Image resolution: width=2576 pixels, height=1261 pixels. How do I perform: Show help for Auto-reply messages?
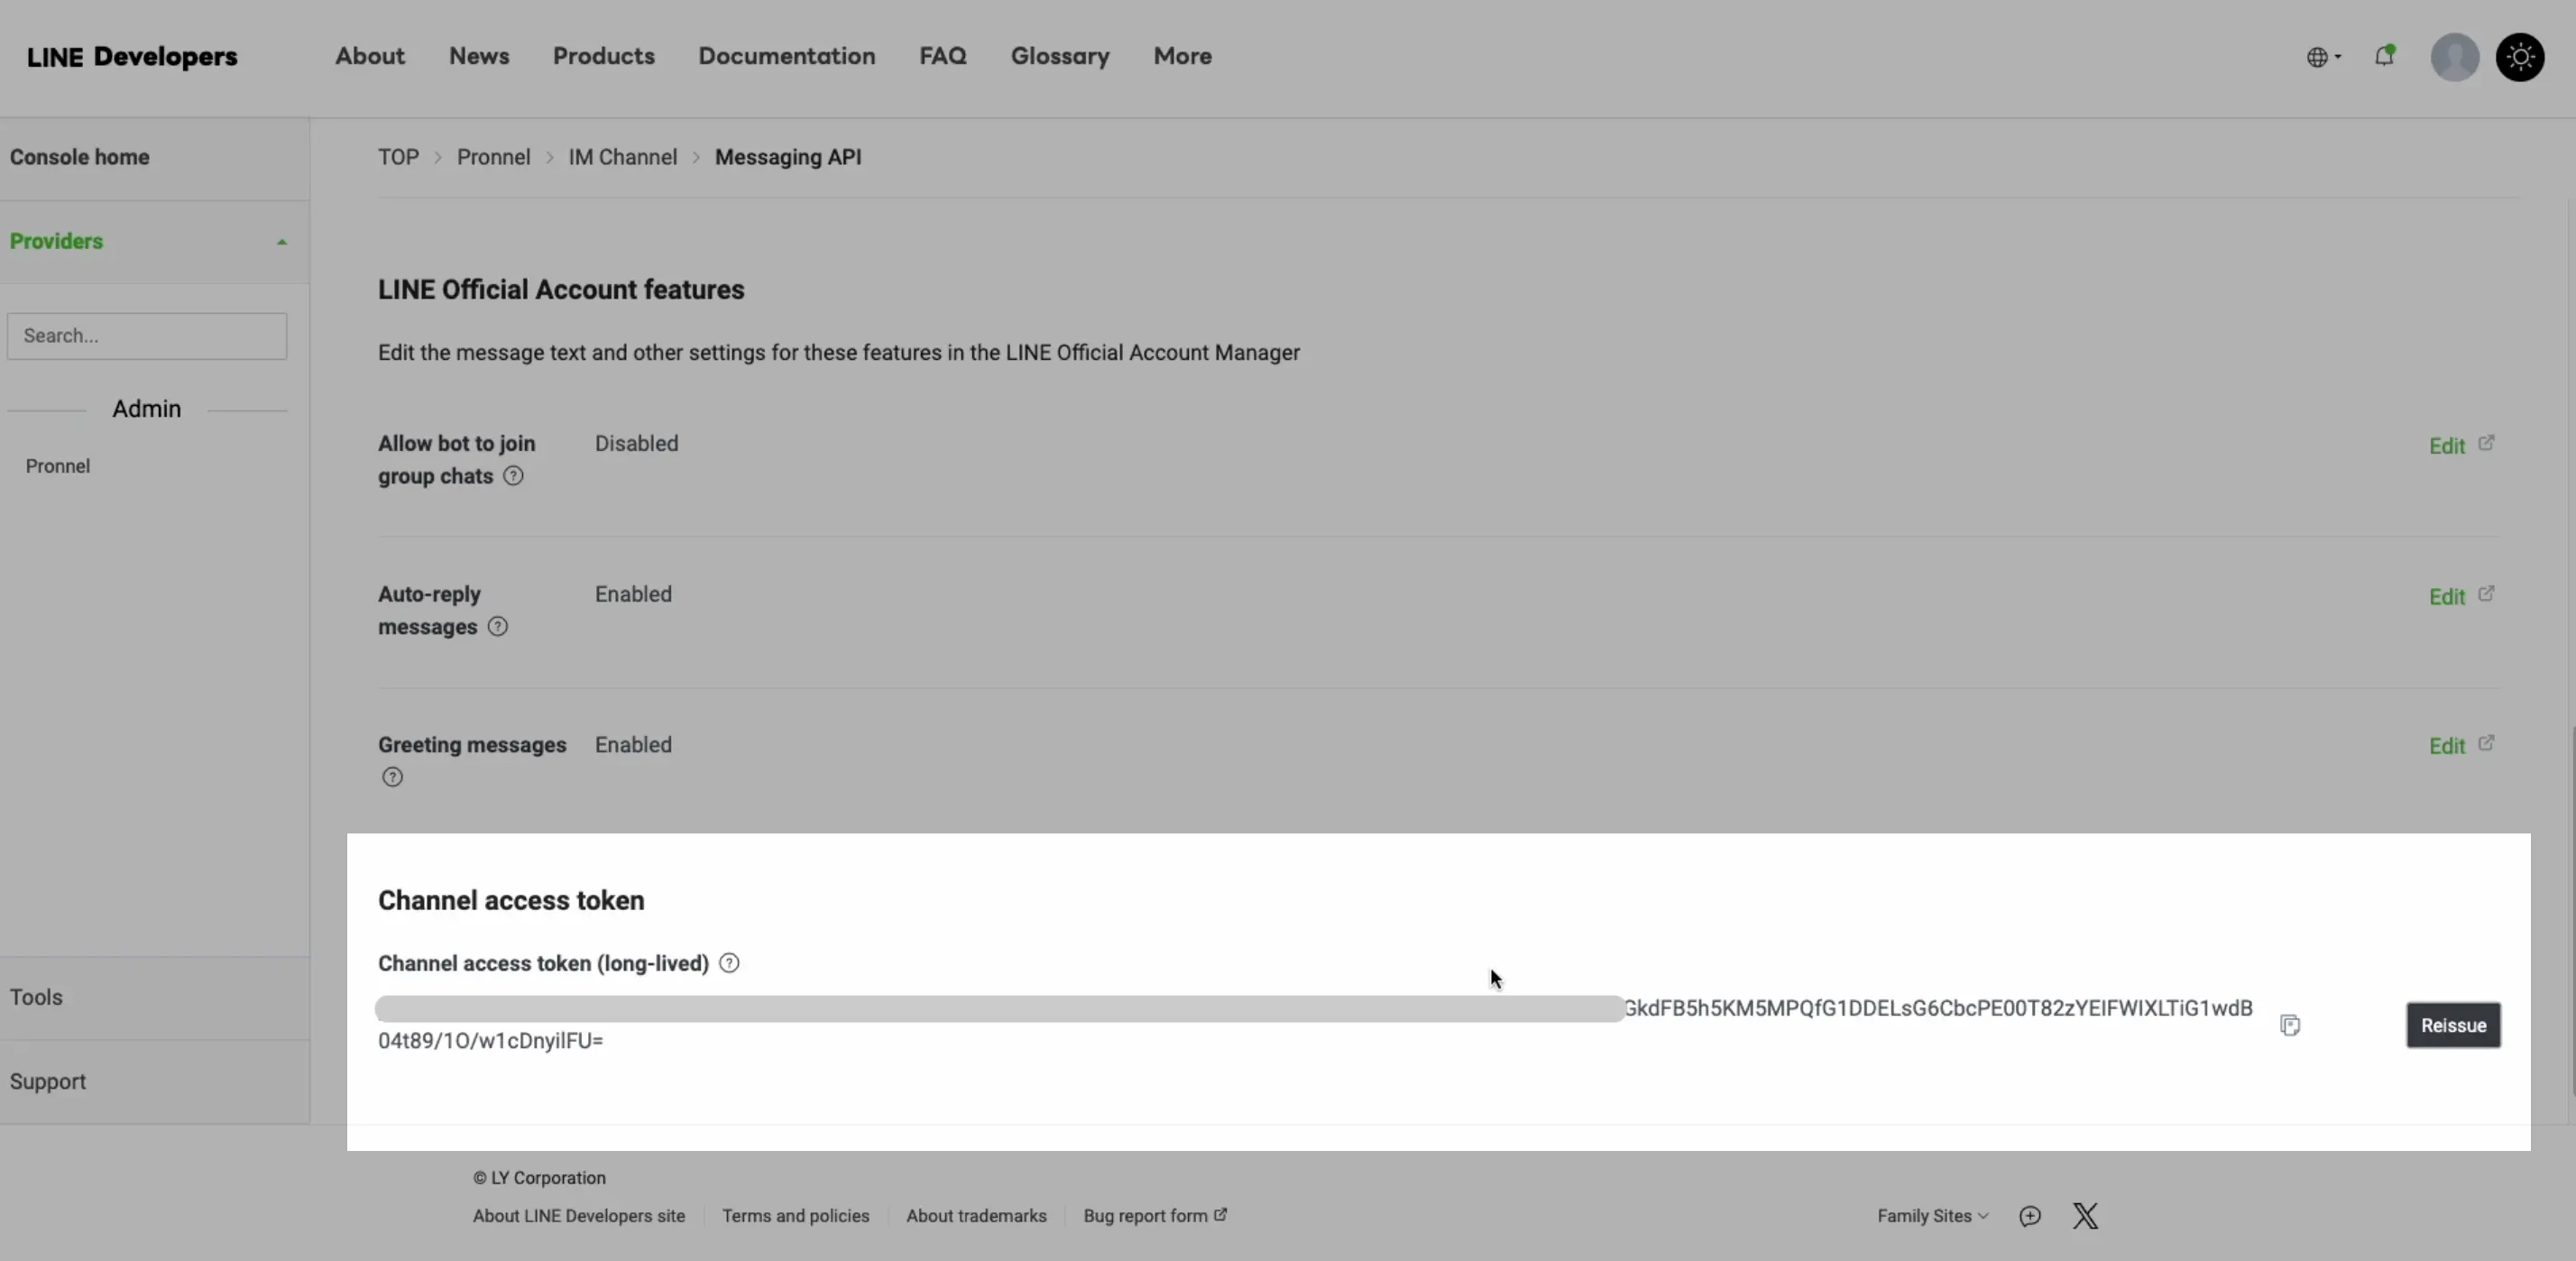tap(497, 627)
